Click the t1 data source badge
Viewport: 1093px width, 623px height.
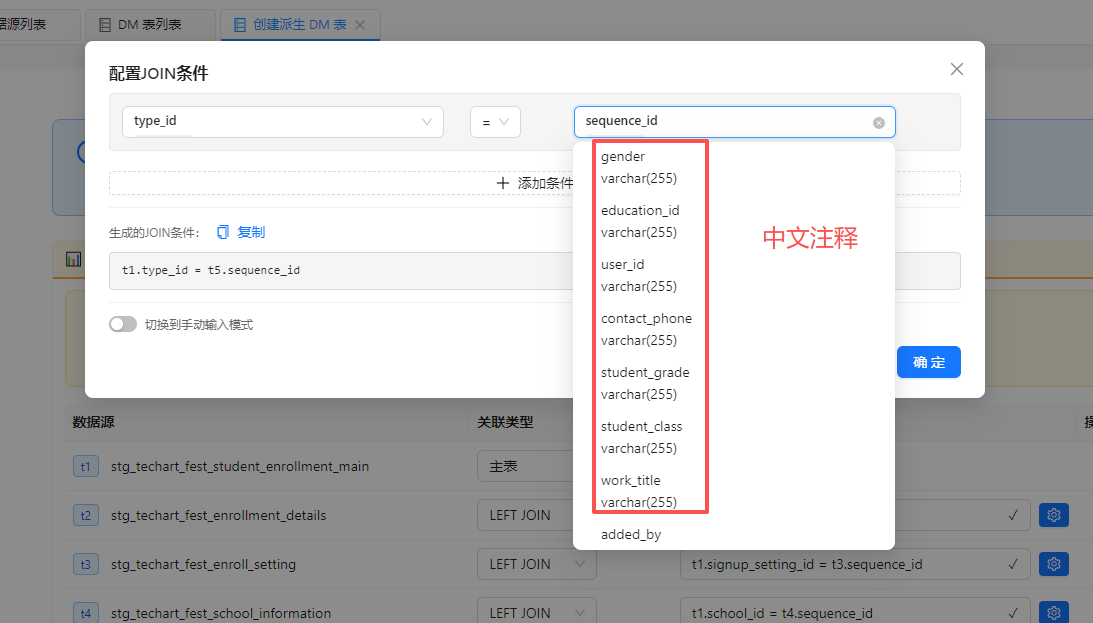(85, 466)
